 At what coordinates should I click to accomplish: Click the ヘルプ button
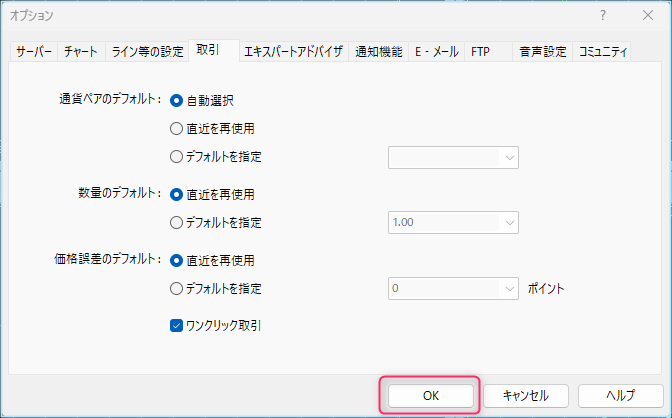tap(620, 395)
